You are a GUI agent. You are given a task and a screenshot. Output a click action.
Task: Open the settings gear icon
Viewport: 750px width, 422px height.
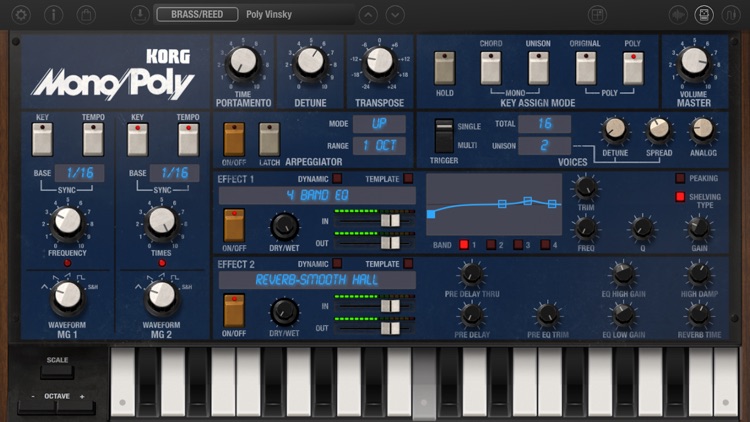(x=21, y=15)
